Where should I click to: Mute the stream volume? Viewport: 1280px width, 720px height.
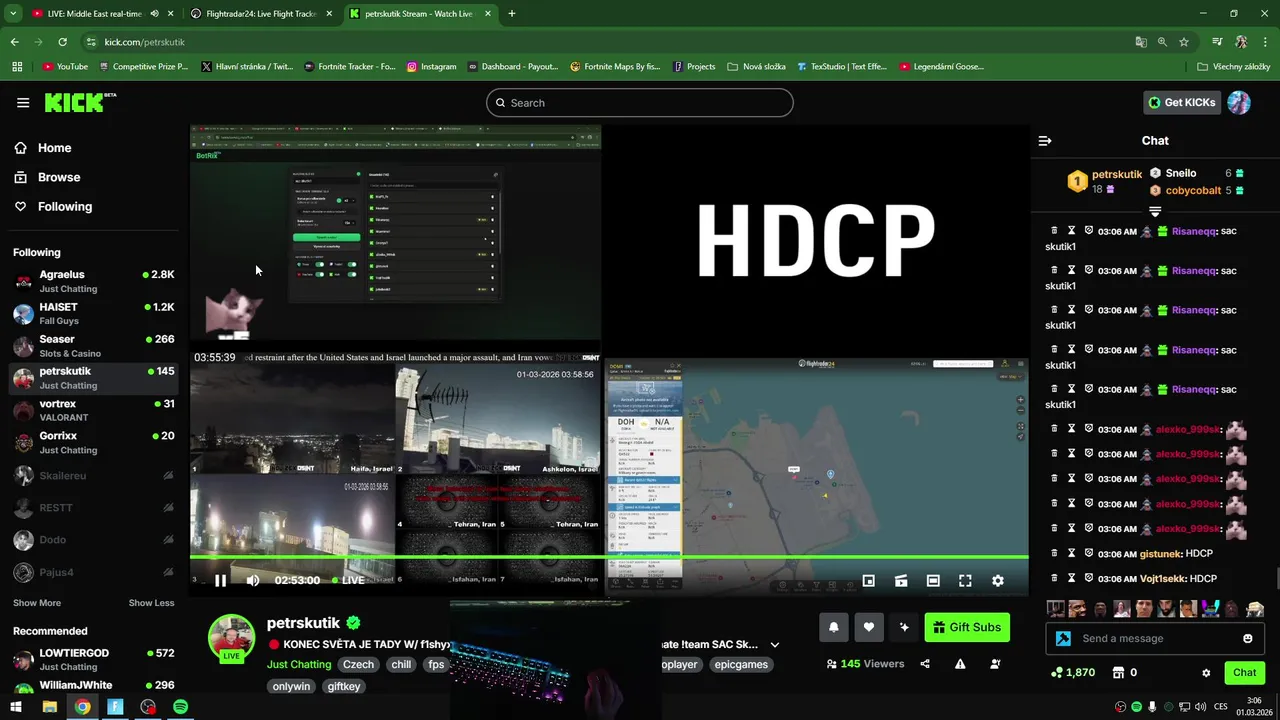click(253, 580)
